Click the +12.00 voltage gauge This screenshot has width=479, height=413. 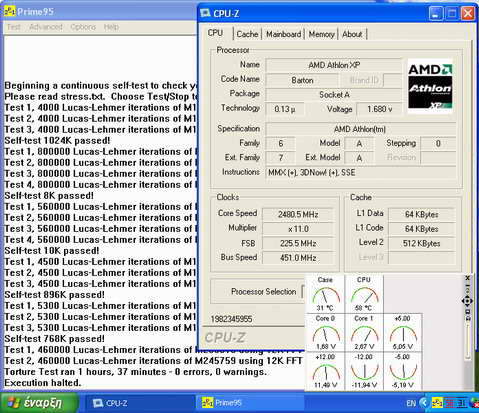325,371
